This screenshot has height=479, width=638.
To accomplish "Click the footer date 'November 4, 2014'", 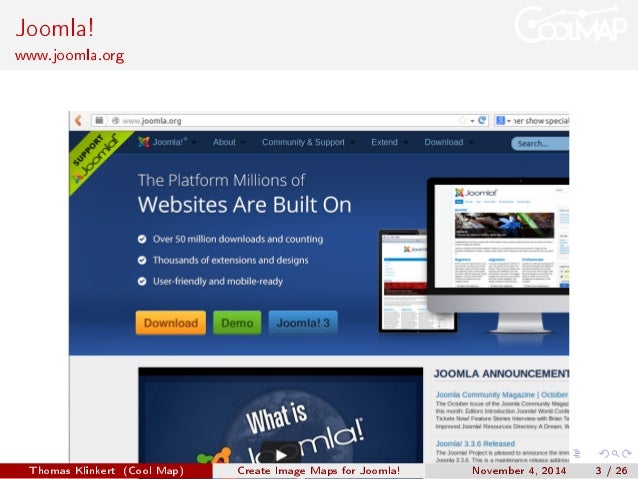I will [x=519, y=471].
